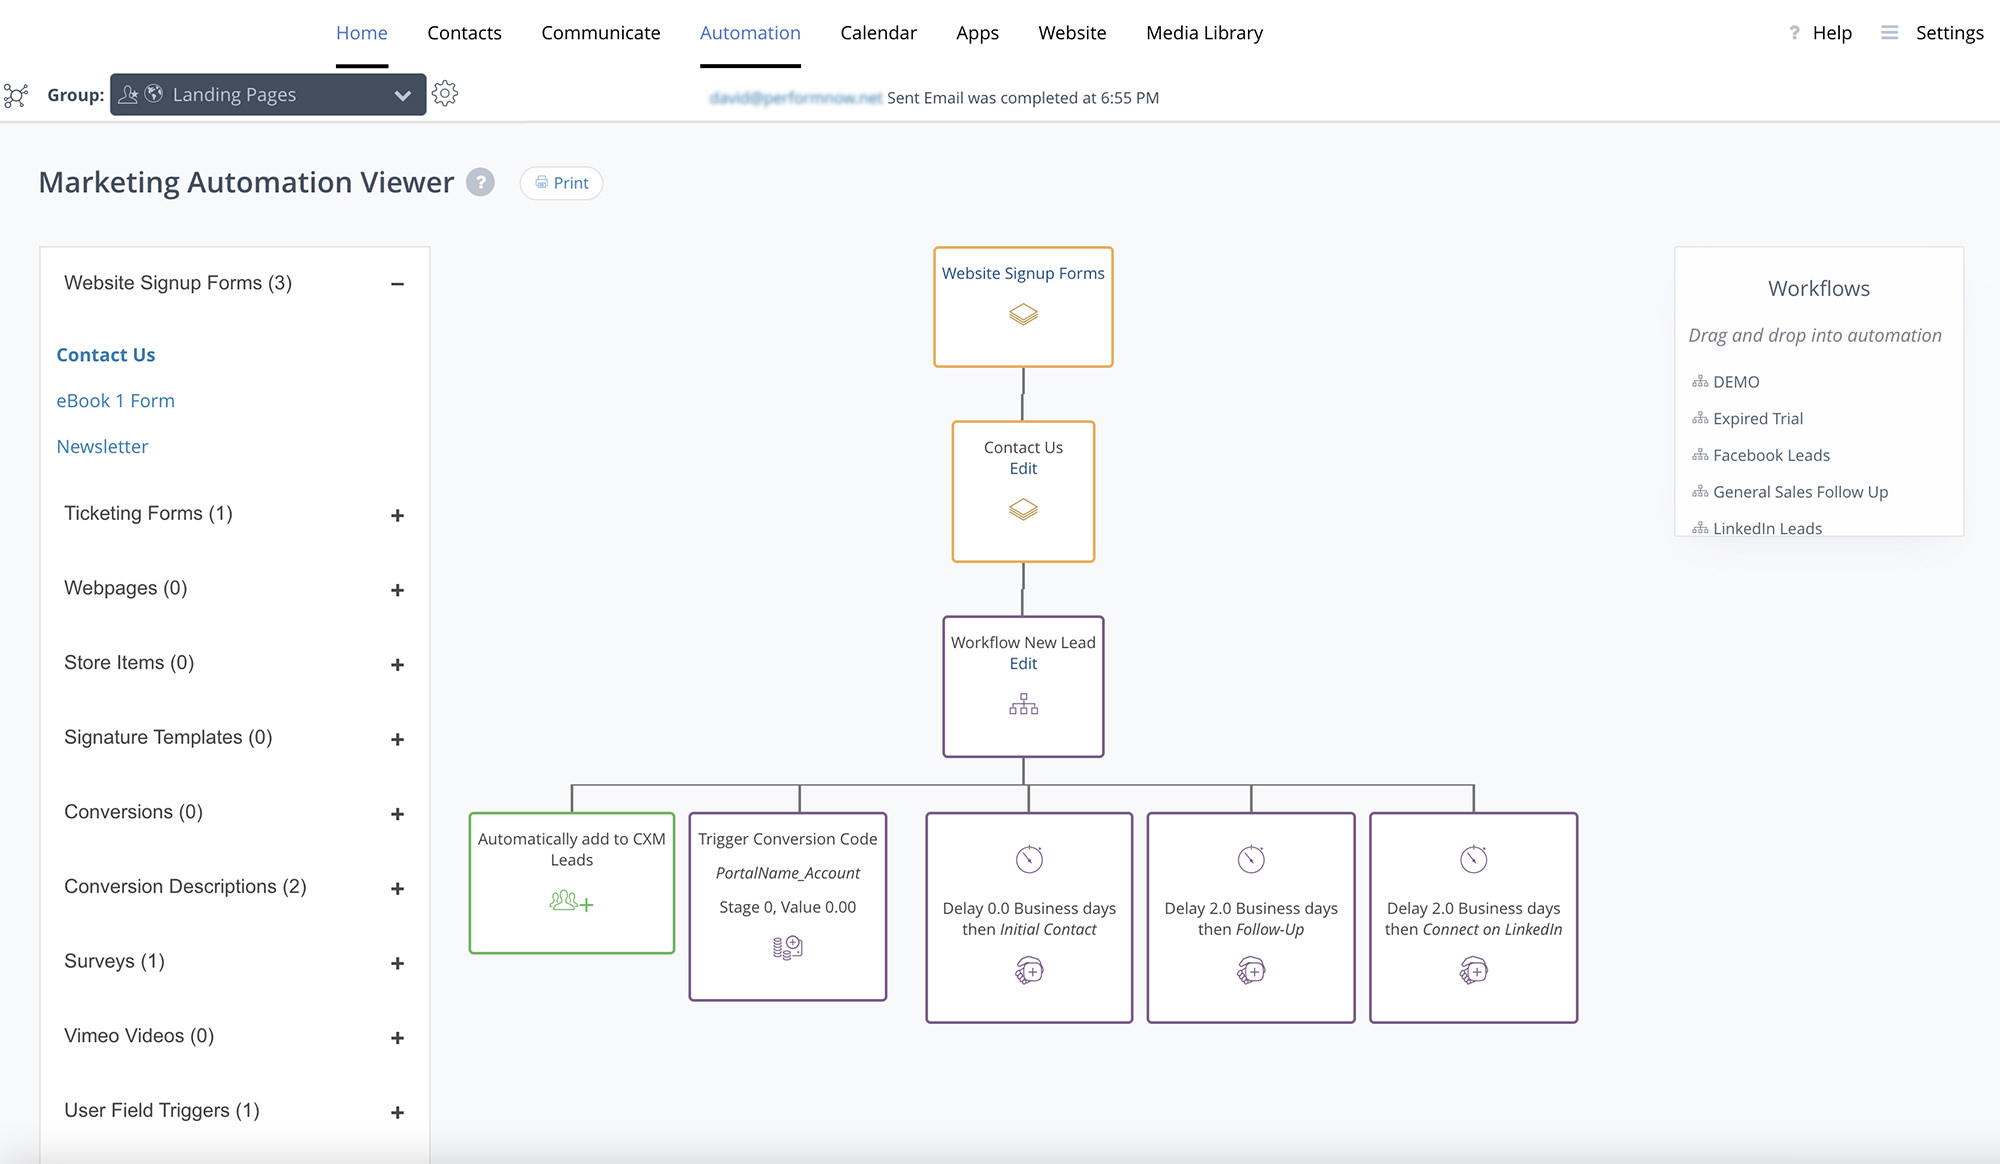2000x1164 pixels.
Task: Click the network icon left of Group
Action: (x=16, y=95)
